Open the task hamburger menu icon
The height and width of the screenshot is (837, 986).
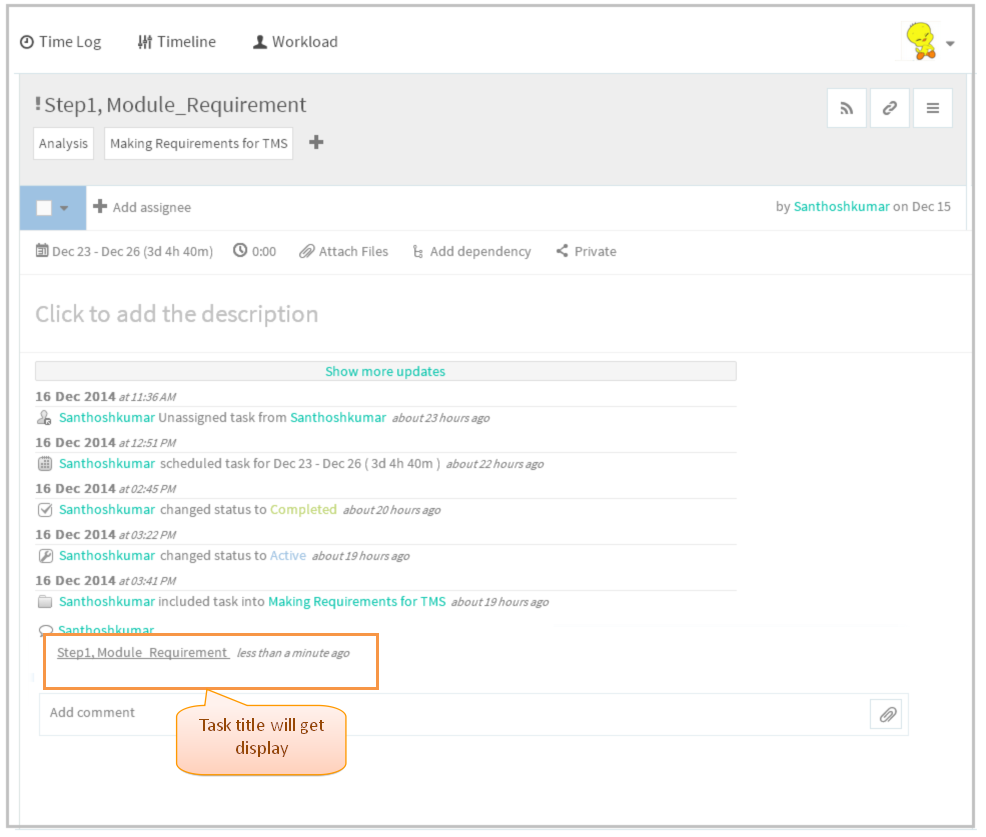pos(933,108)
